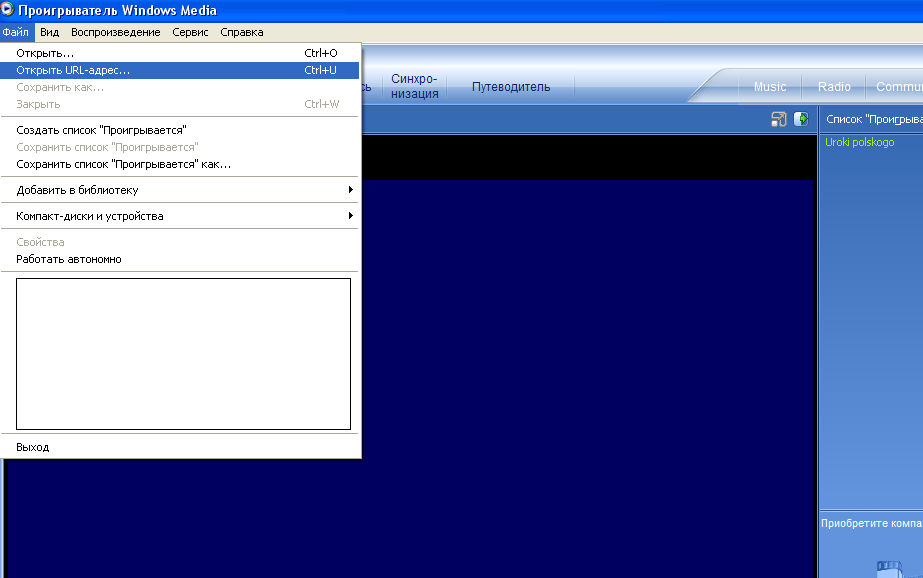Open the Radio tab

(x=834, y=87)
